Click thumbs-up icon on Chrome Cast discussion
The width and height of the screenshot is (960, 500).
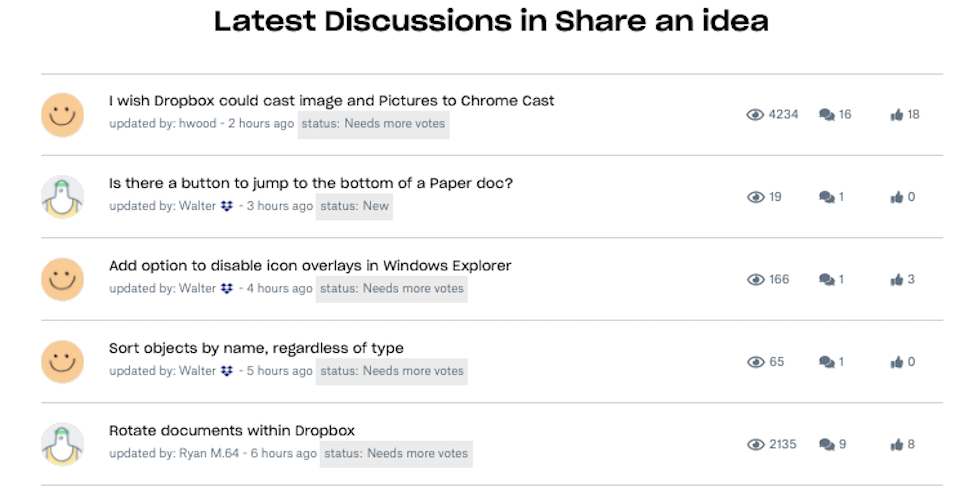coord(897,115)
